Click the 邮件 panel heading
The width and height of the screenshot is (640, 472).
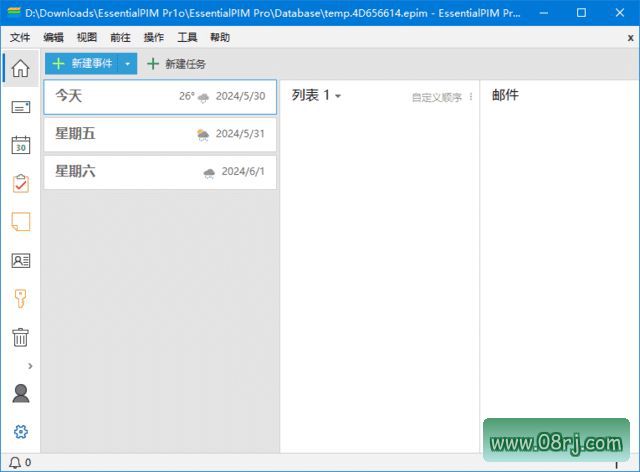click(505, 95)
